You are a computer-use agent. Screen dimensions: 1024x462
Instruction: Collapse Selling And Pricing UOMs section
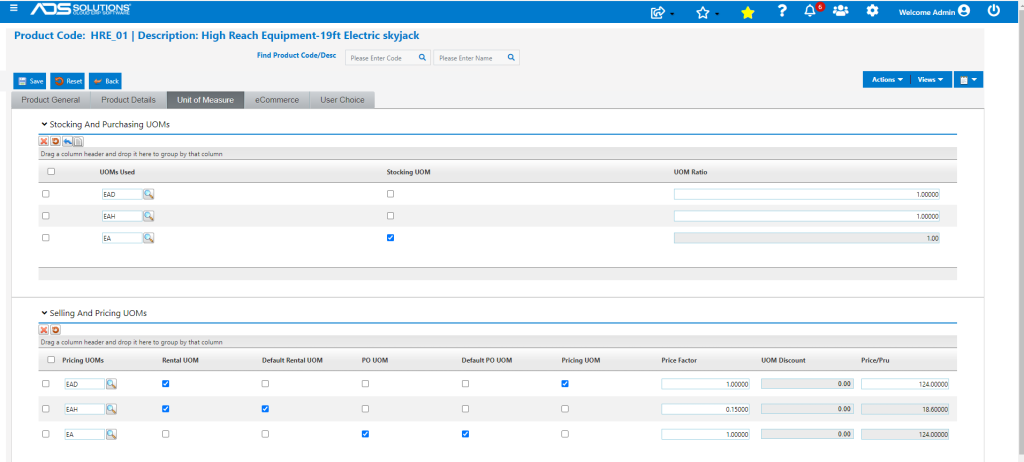pos(44,313)
